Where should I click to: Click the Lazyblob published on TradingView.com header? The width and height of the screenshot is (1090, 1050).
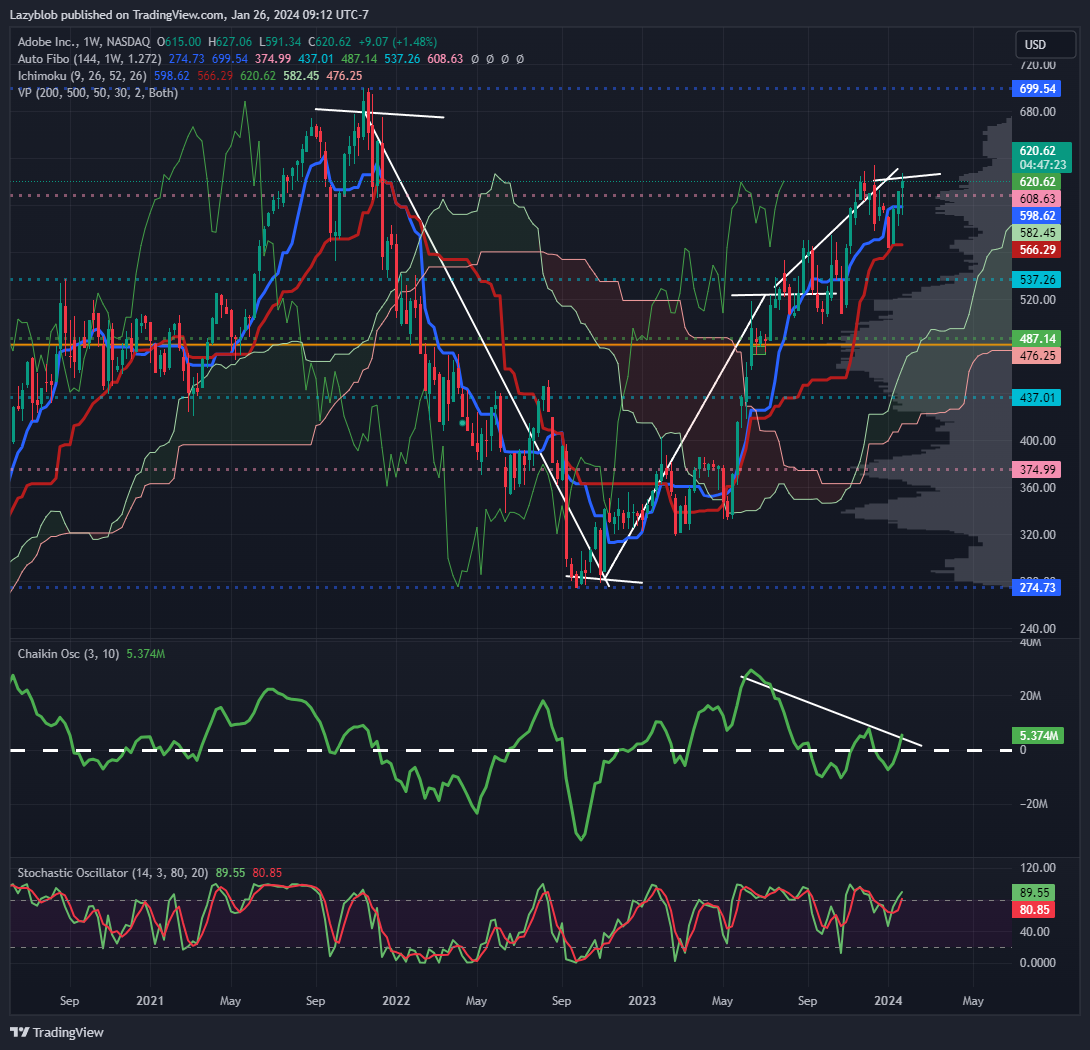(189, 15)
